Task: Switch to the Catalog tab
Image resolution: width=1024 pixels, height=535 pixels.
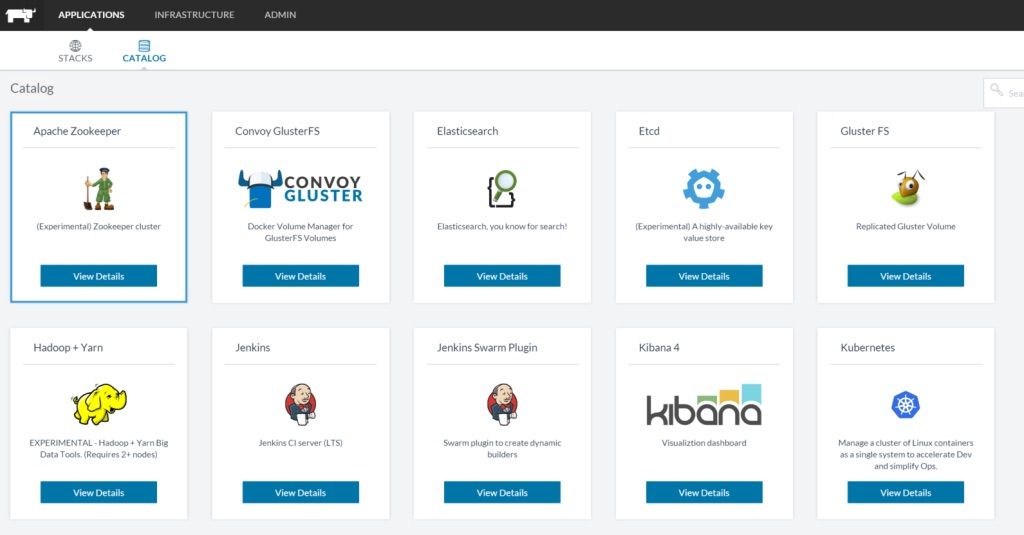Action: [x=144, y=52]
